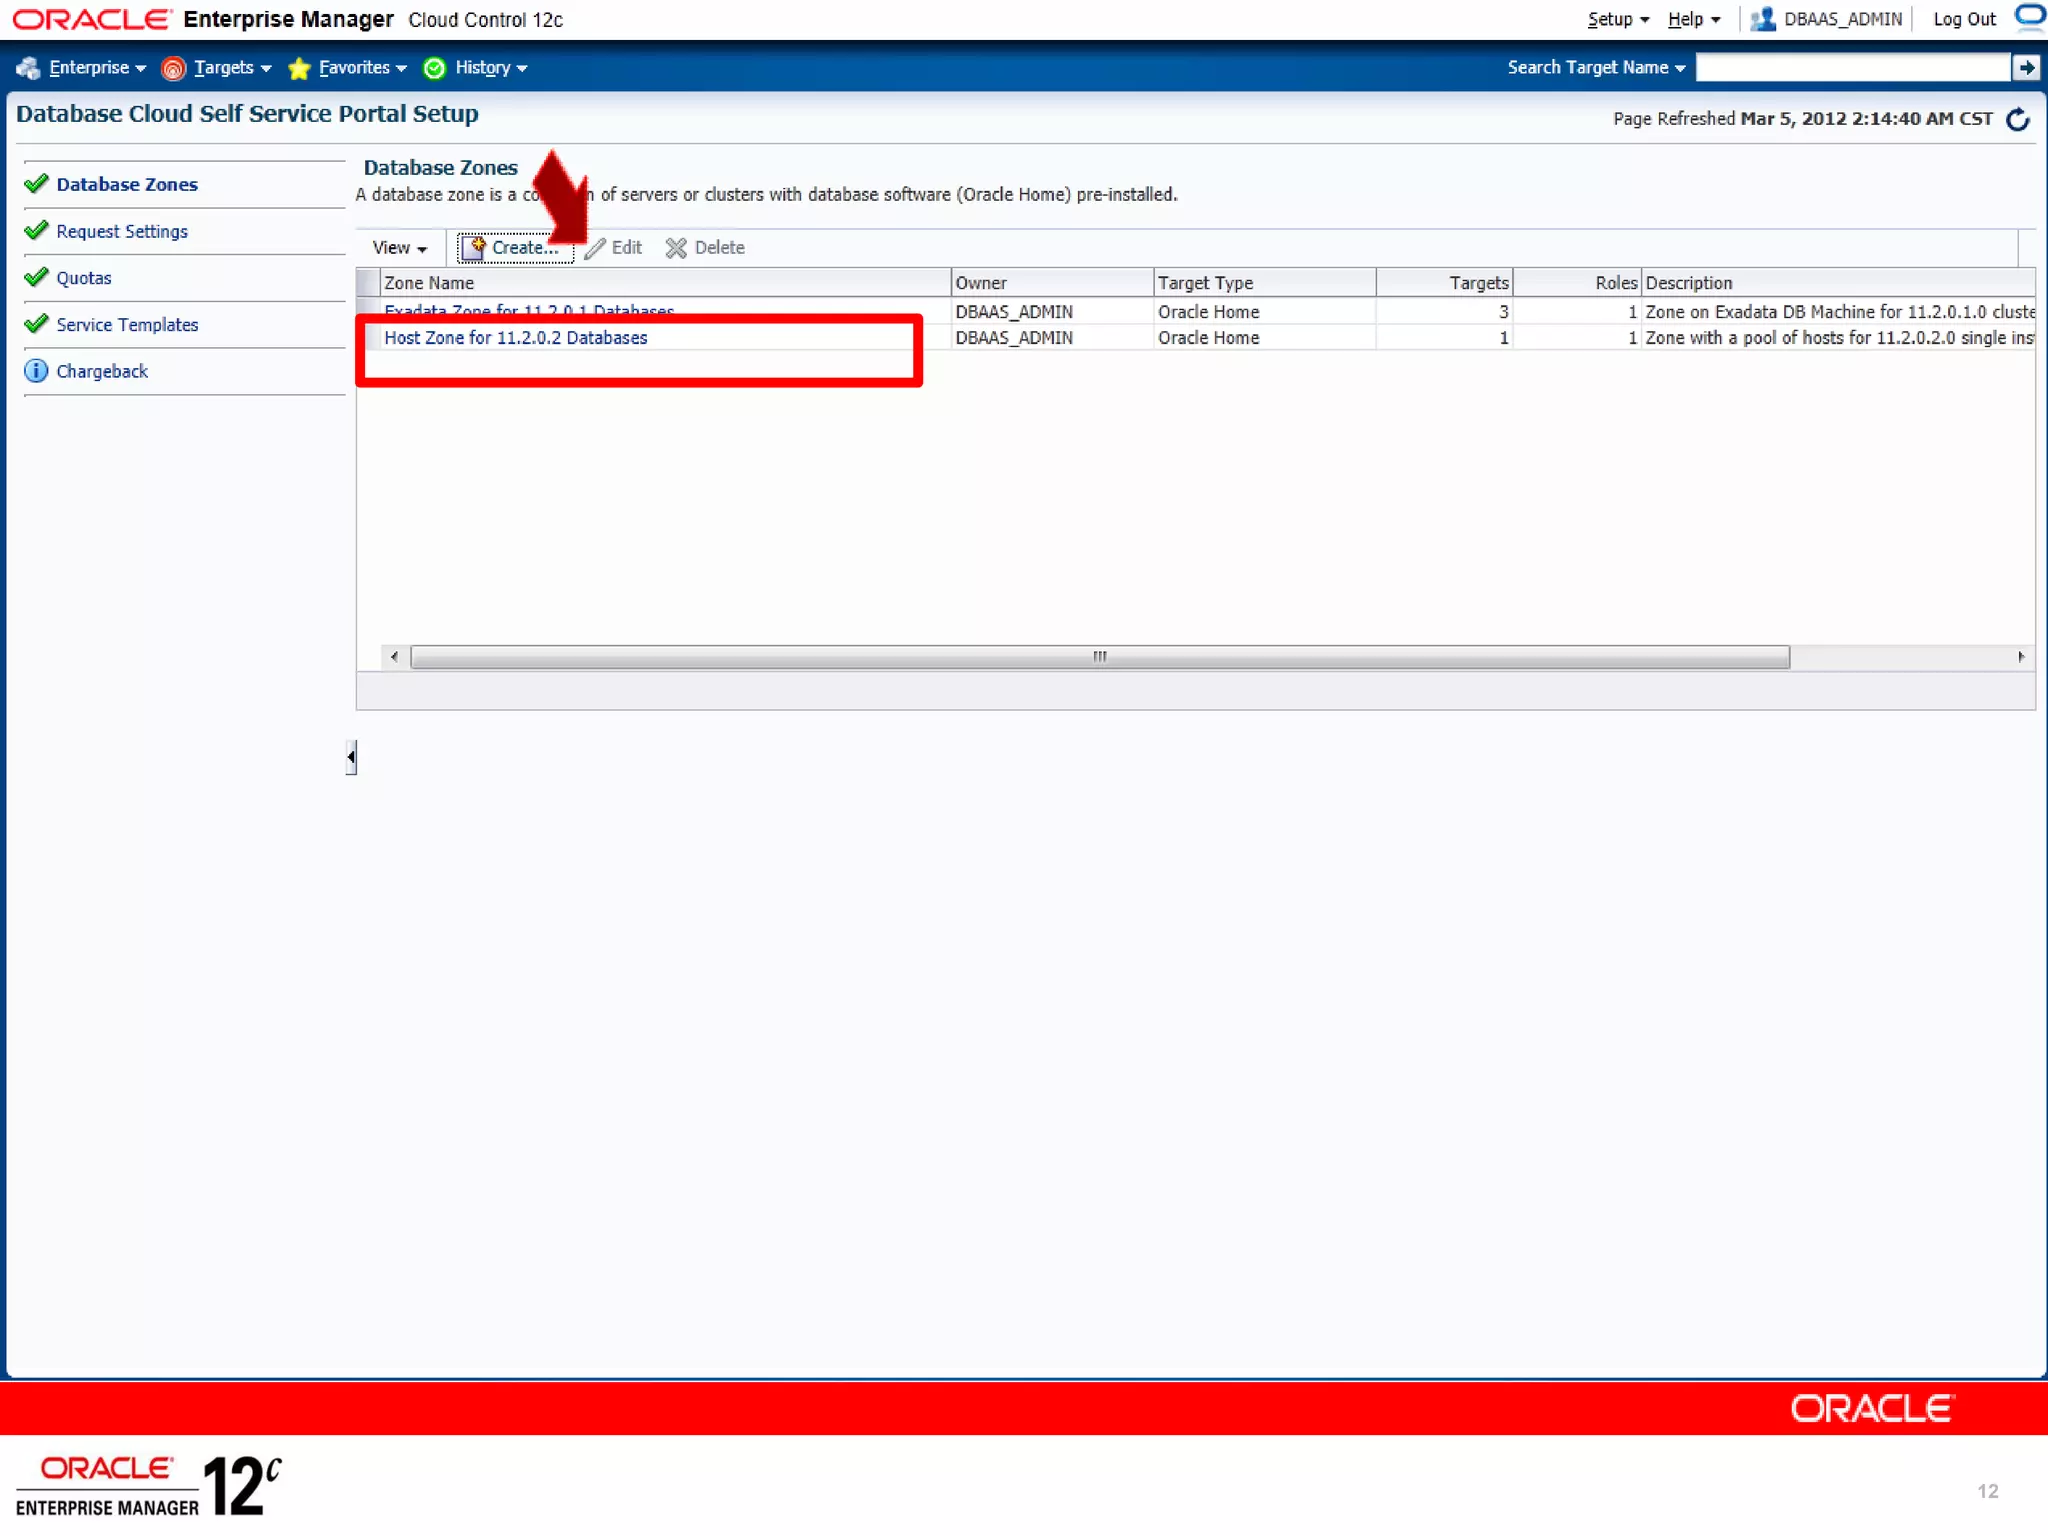Image resolution: width=2048 pixels, height=1536 pixels.
Task: Click the Create zone button
Action: [x=515, y=248]
